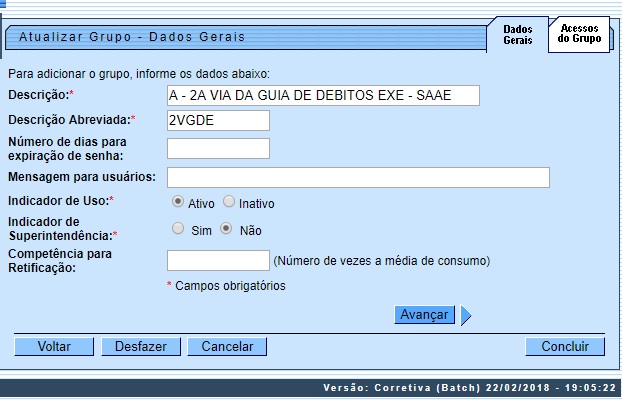This screenshot has height=400, width=622.
Task: Choose Sim for Indicador de Superintendência
Action: coord(178,228)
